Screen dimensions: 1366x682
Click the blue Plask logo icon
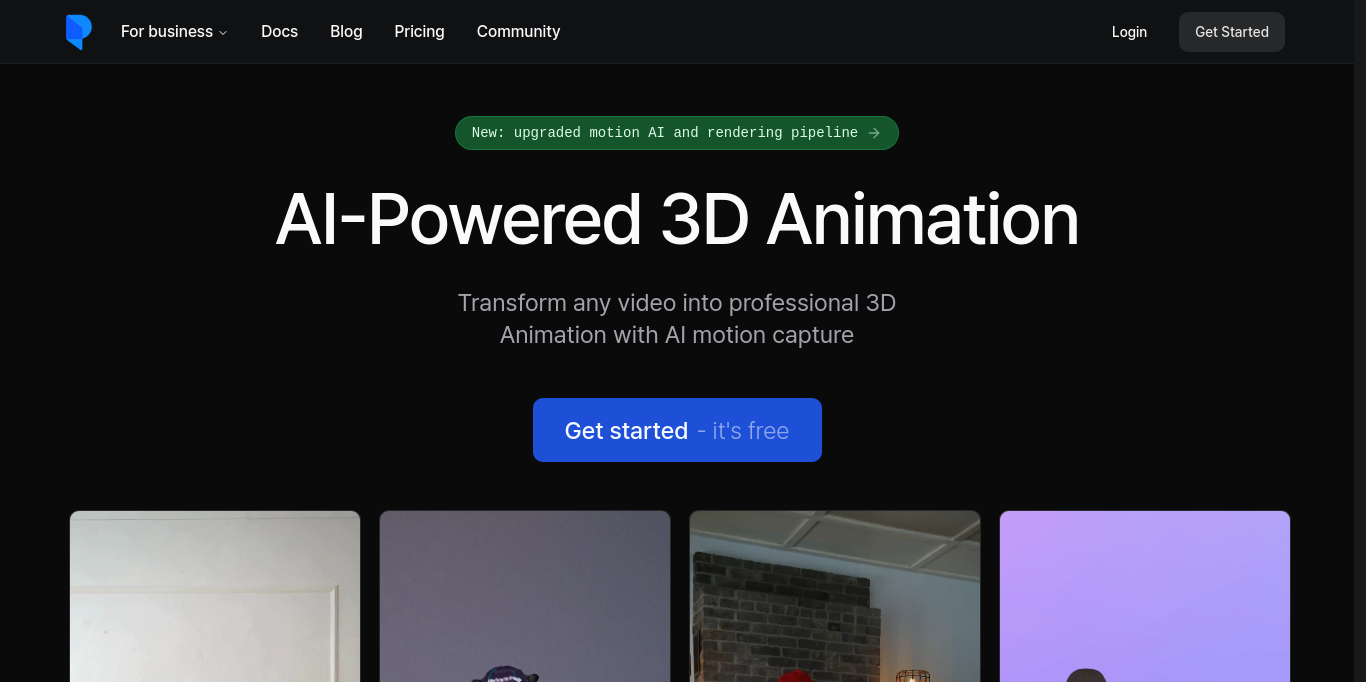tap(78, 32)
